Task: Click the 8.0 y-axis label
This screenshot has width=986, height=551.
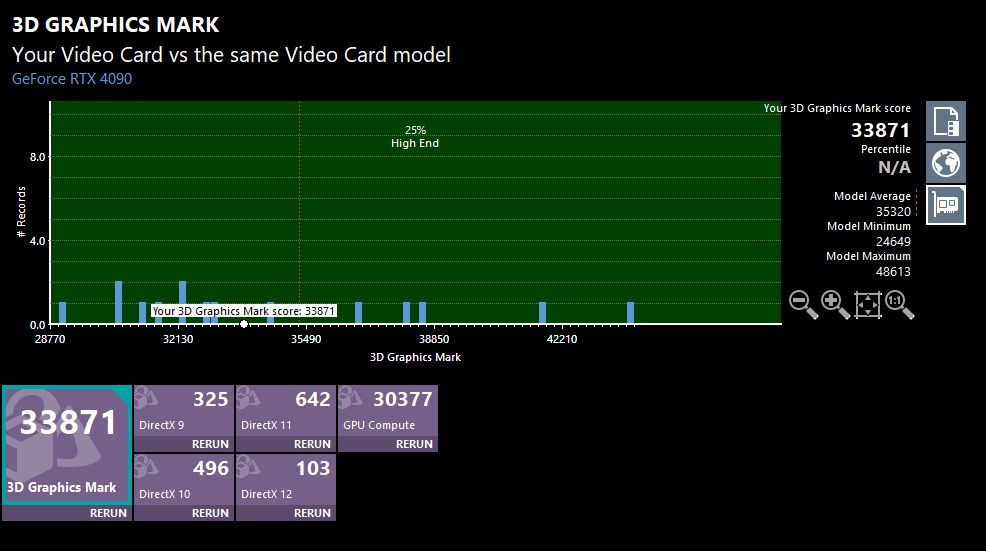Action: [38, 157]
